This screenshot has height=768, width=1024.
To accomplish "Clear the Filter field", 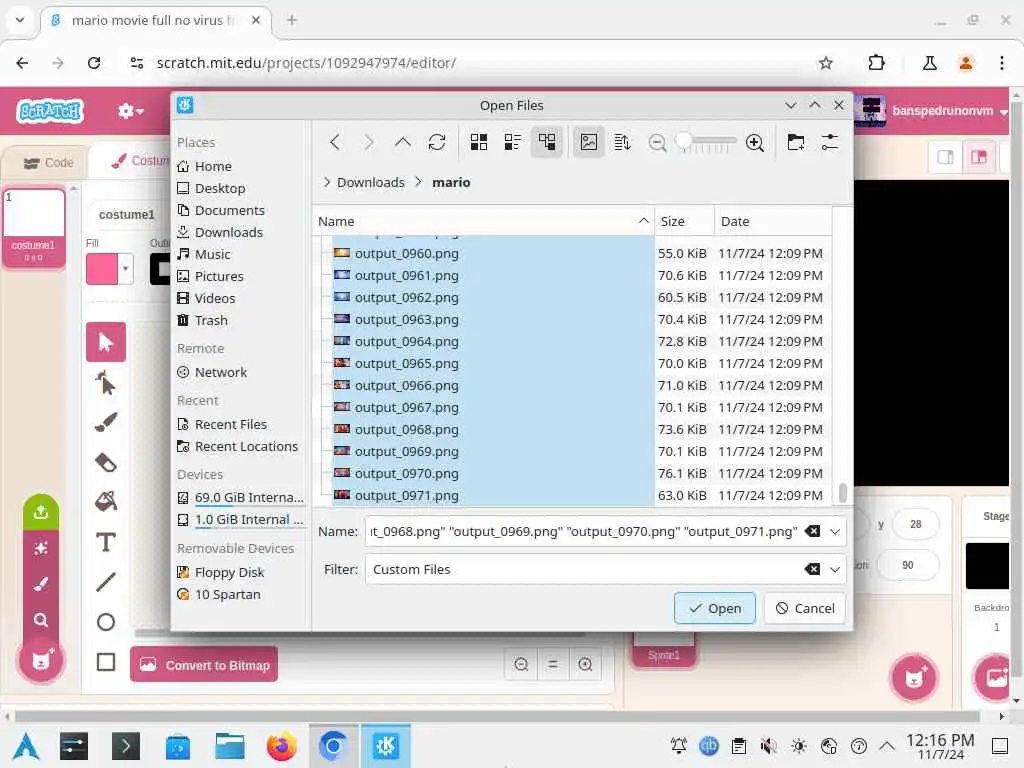I will click(812, 569).
